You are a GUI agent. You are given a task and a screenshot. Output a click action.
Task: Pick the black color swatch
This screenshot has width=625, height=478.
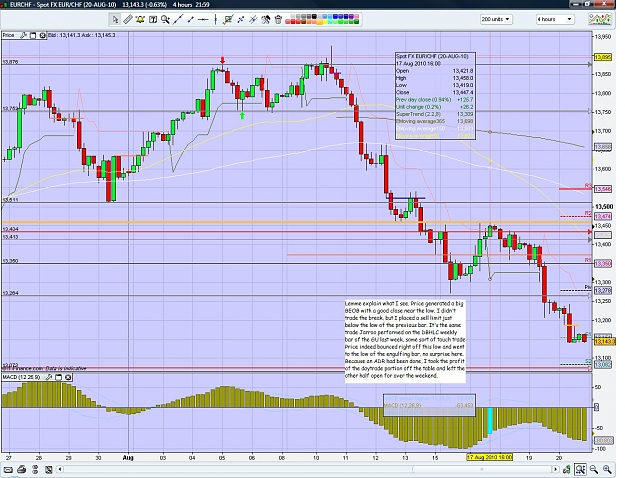point(314,16)
